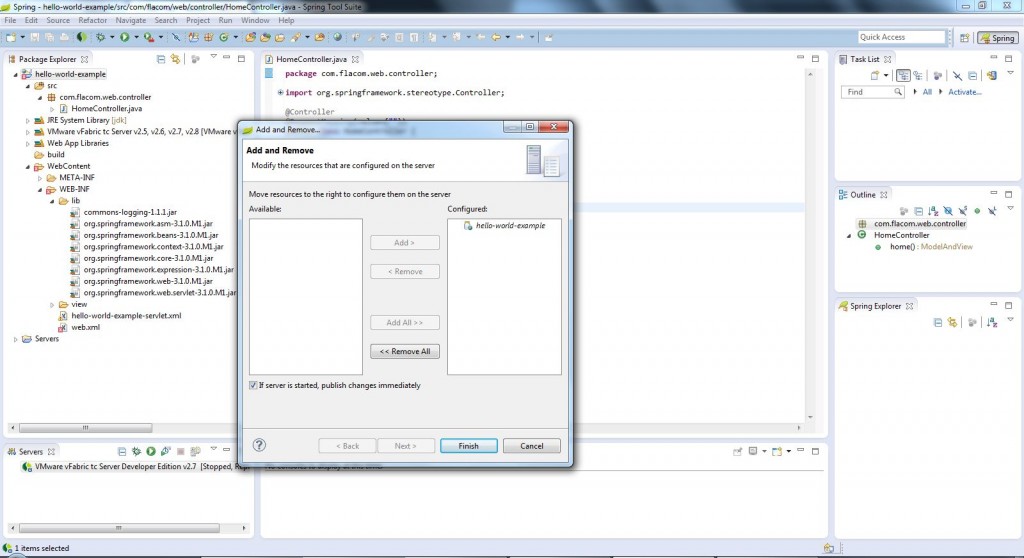Click Collapse All icon in the Servers view toolbar

click(x=122, y=451)
